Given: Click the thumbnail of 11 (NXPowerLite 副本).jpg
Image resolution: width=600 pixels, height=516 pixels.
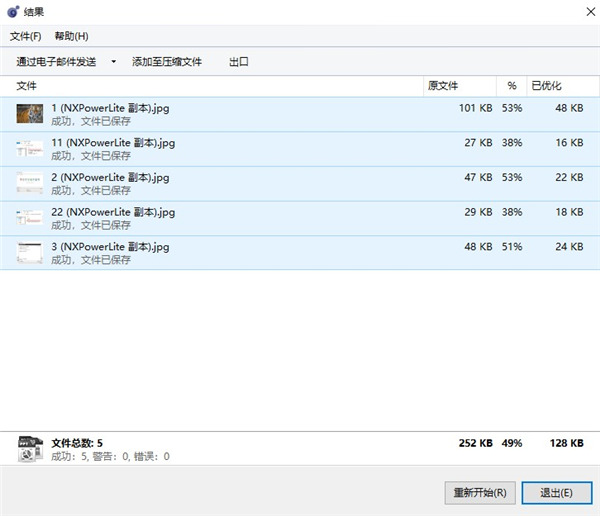Looking at the screenshot, I should pos(30,149).
